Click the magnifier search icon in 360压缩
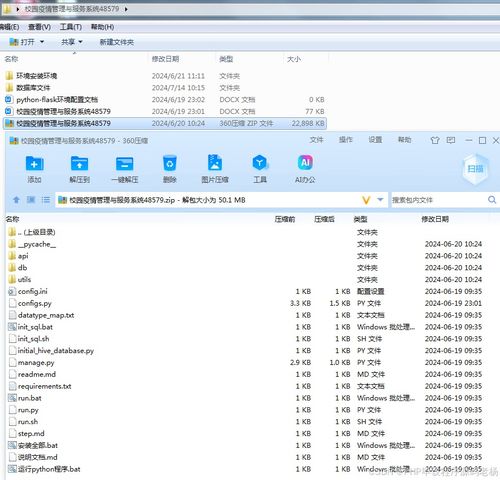 pyautogui.click(x=492, y=200)
